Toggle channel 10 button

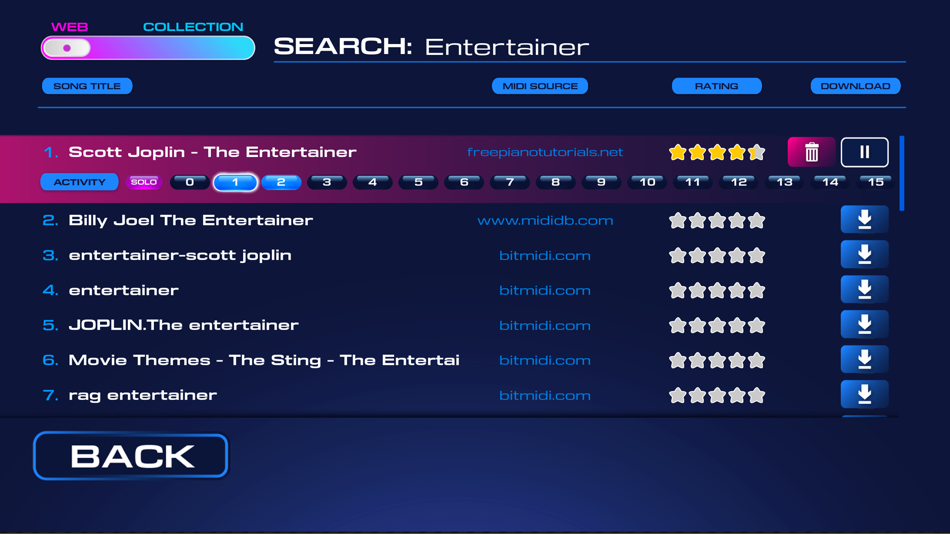(647, 182)
